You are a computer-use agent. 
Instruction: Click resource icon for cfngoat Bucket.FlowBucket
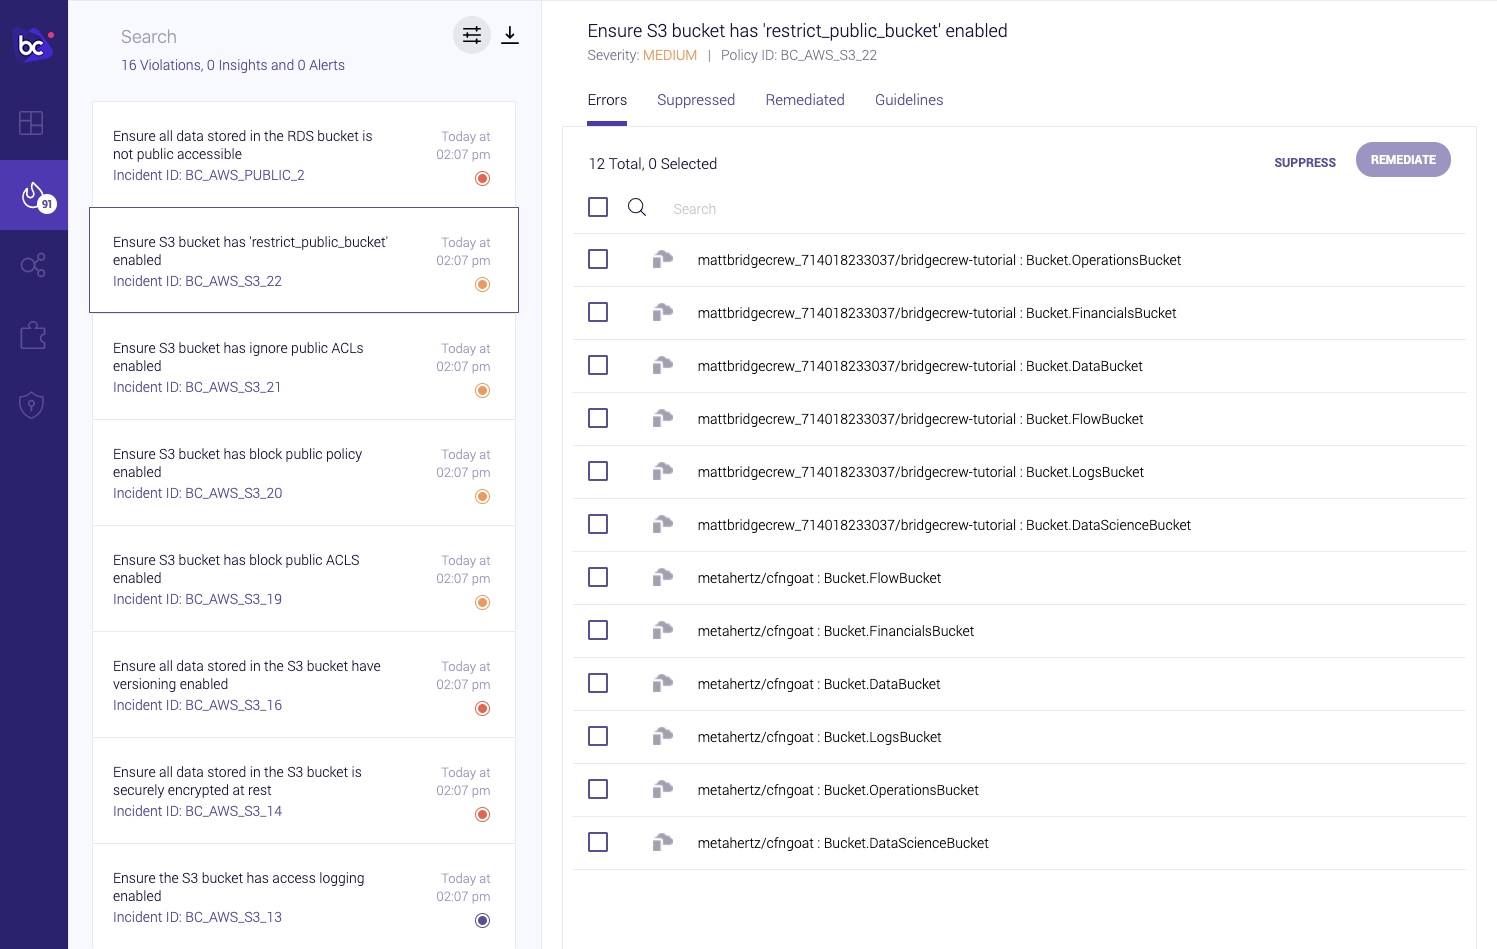coord(662,578)
